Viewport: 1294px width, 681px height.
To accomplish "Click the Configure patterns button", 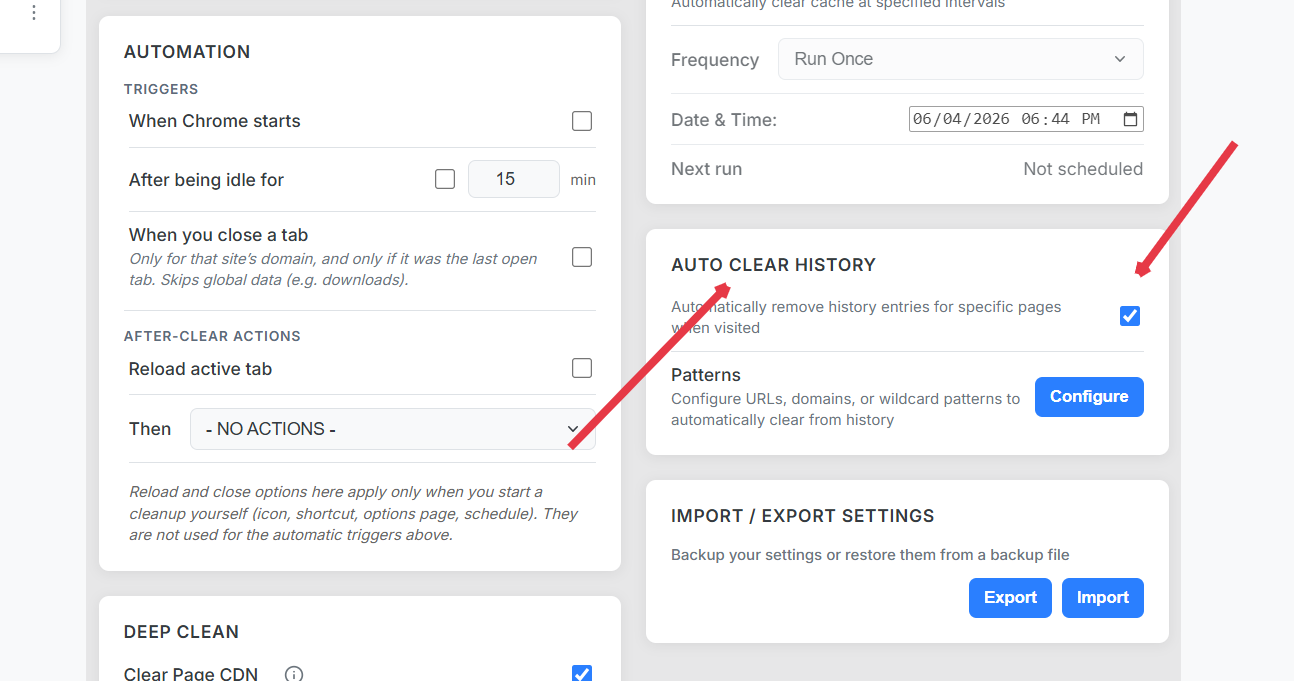I will [x=1089, y=397].
